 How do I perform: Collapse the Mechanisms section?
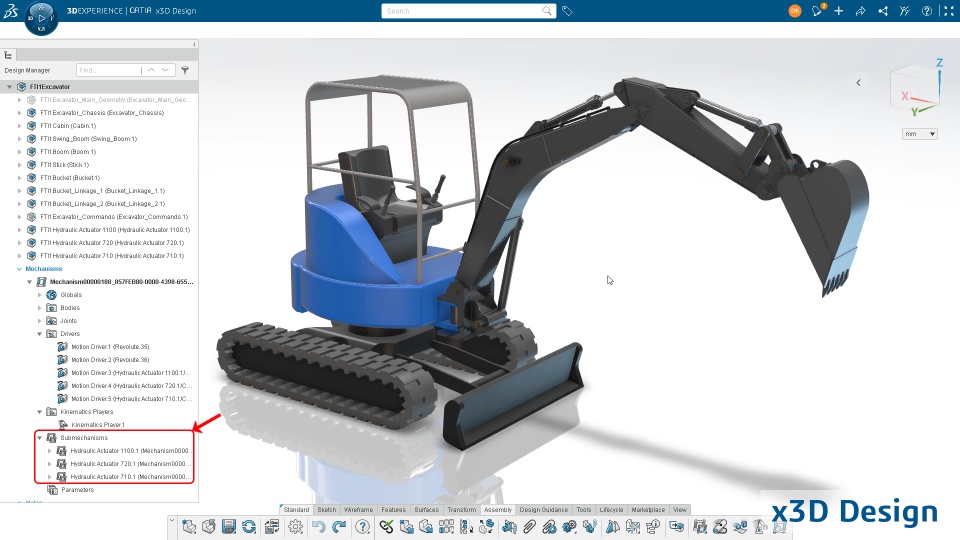point(20,269)
